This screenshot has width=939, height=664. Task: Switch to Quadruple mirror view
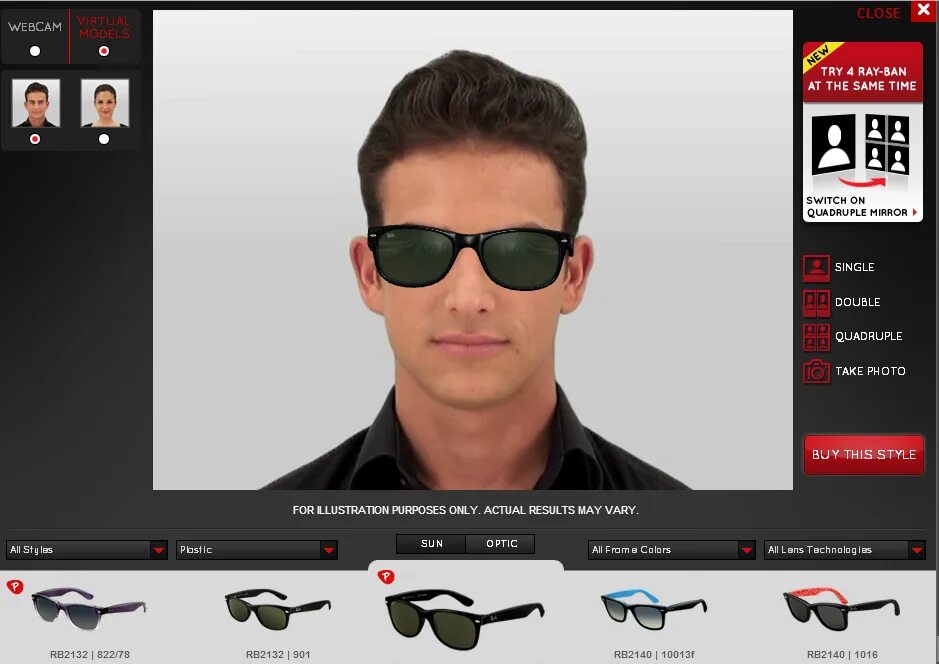817,336
